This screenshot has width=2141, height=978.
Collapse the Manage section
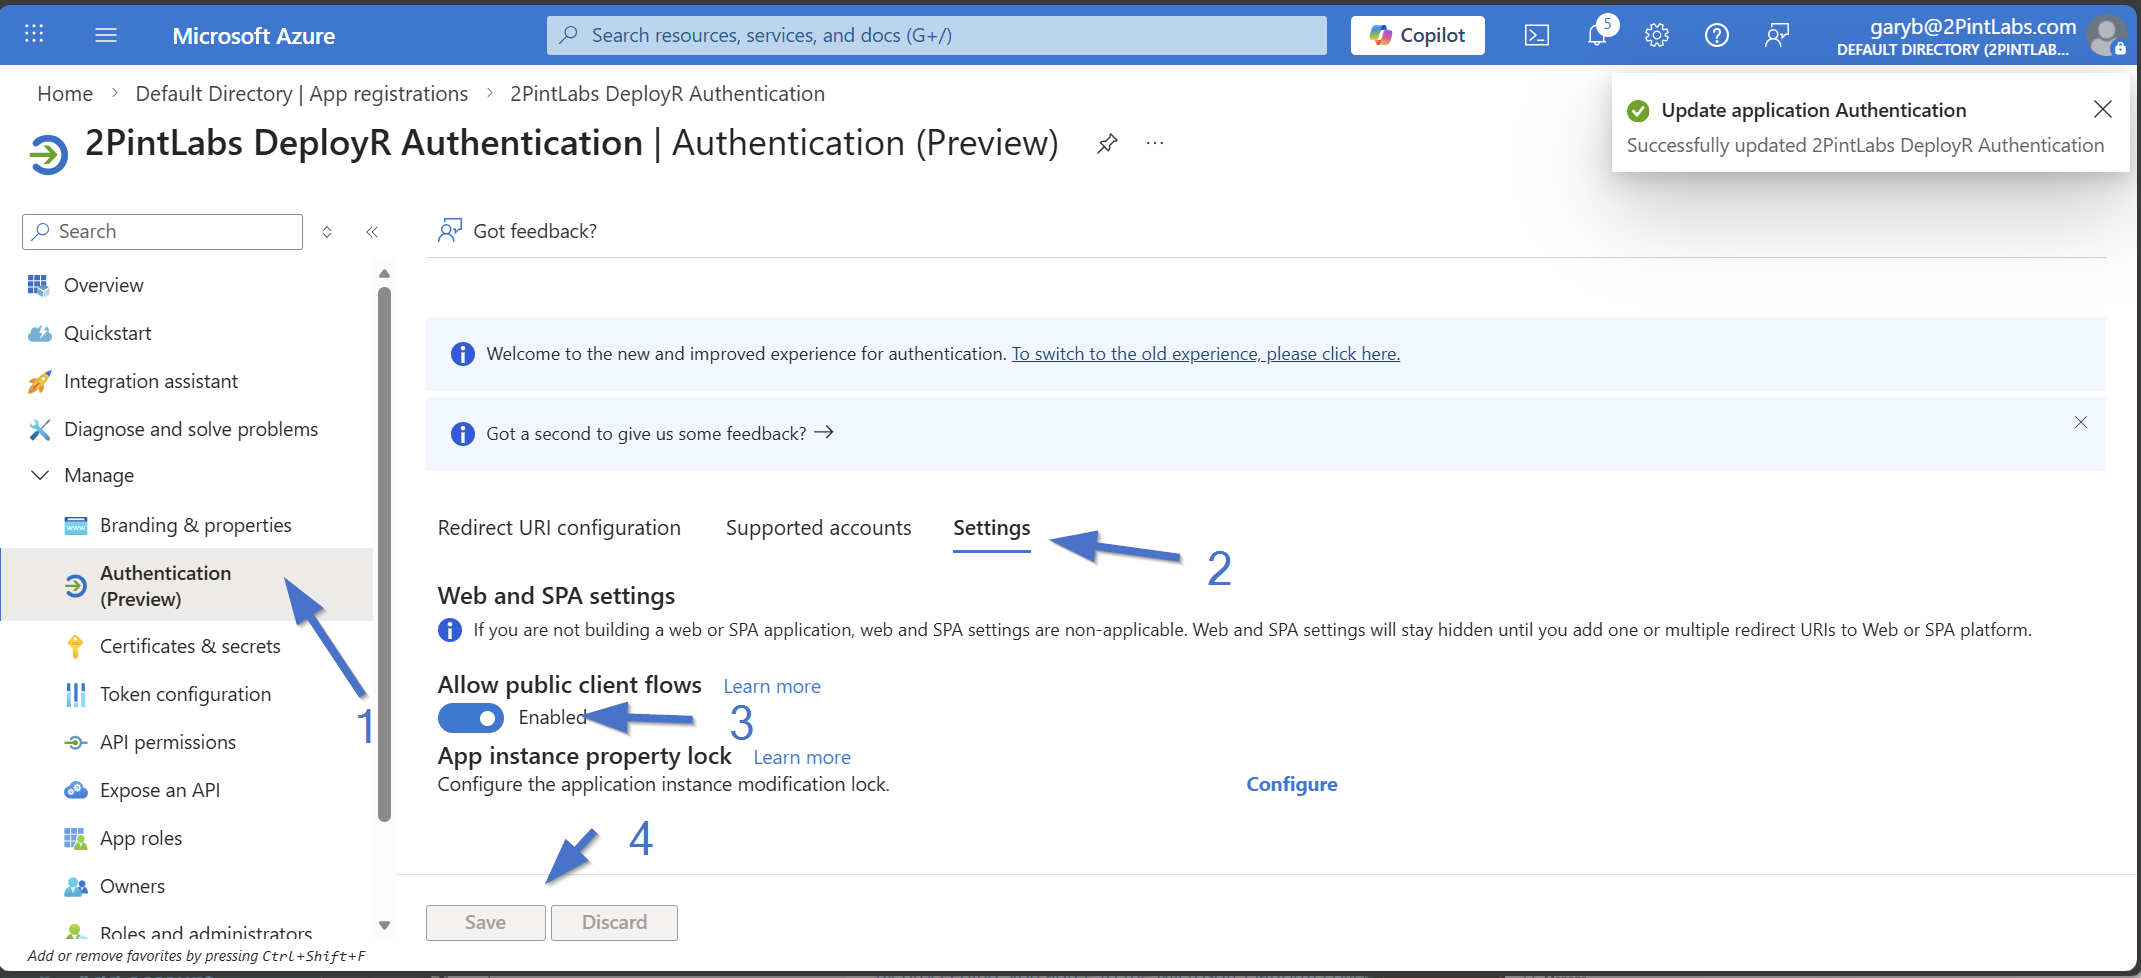click(x=41, y=476)
